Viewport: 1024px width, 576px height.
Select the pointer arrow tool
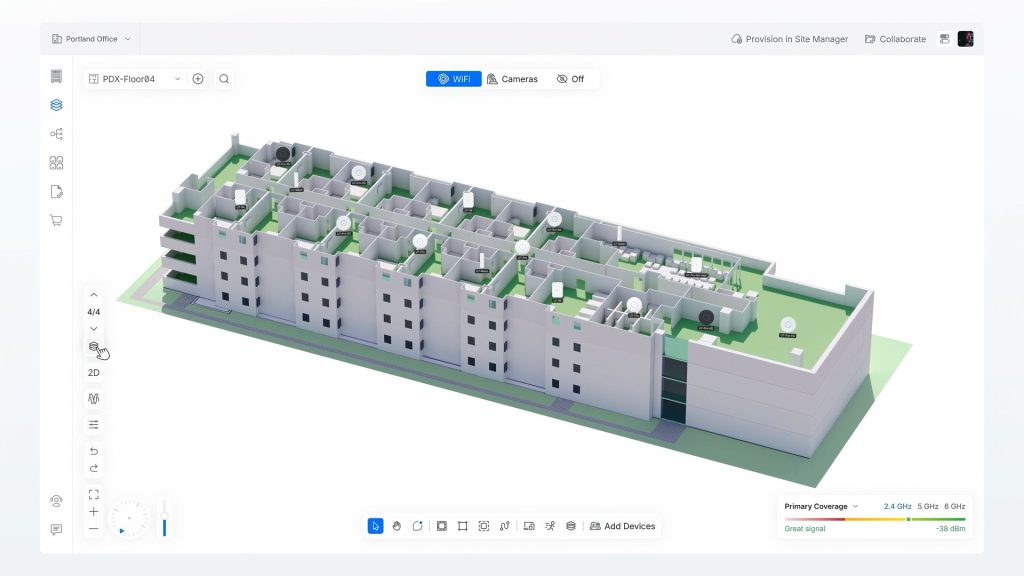click(x=376, y=526)
